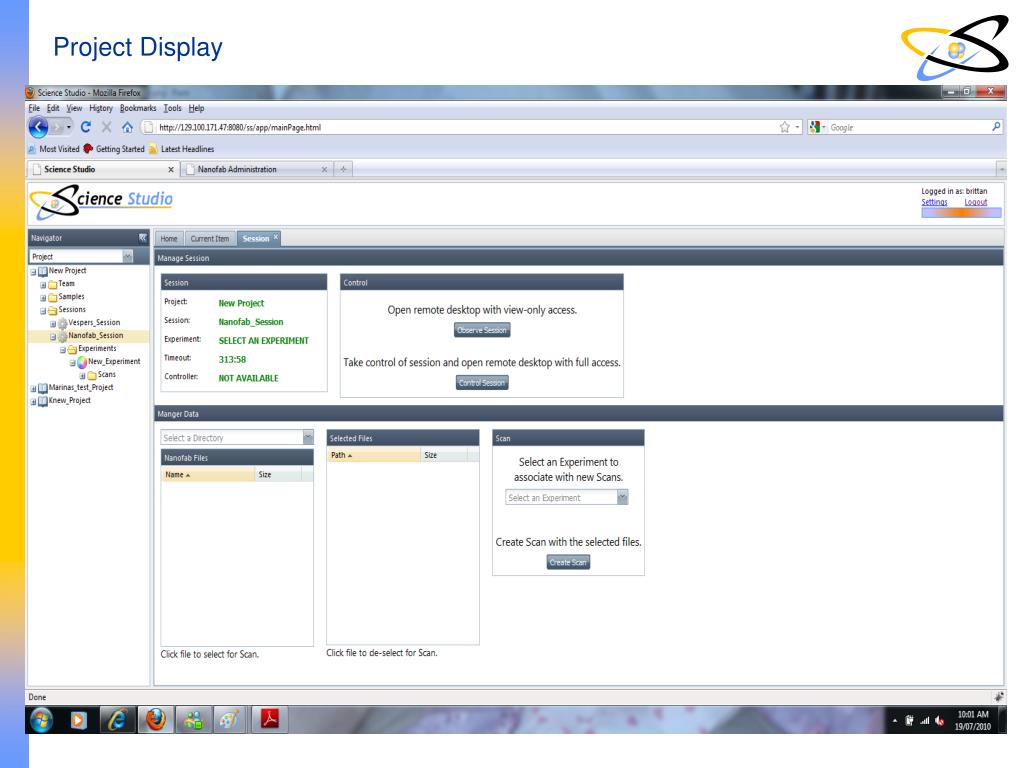This screenshot has height=768, width=1024.
Task: Switch to the Home tab
Action: (x=169, y=238)
